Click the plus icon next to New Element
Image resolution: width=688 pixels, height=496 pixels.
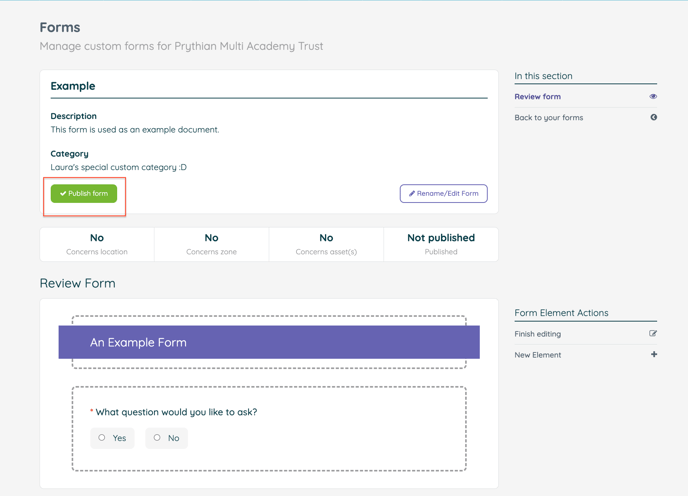click(x=654, y=354)
